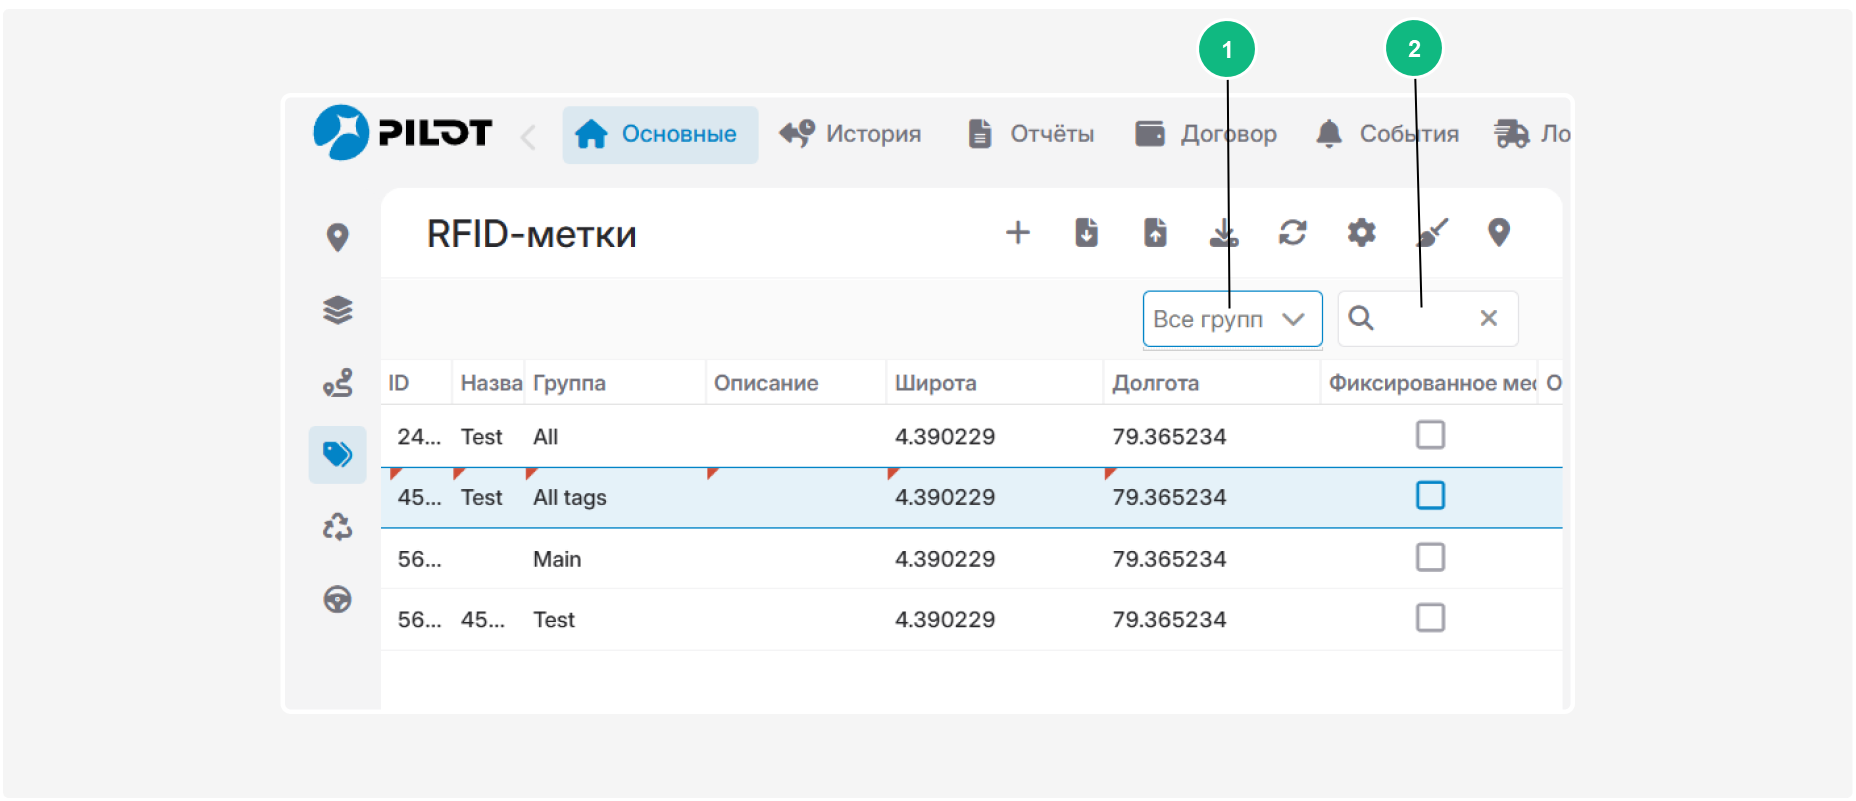Open the Основные tab

(x=660, y=134)
